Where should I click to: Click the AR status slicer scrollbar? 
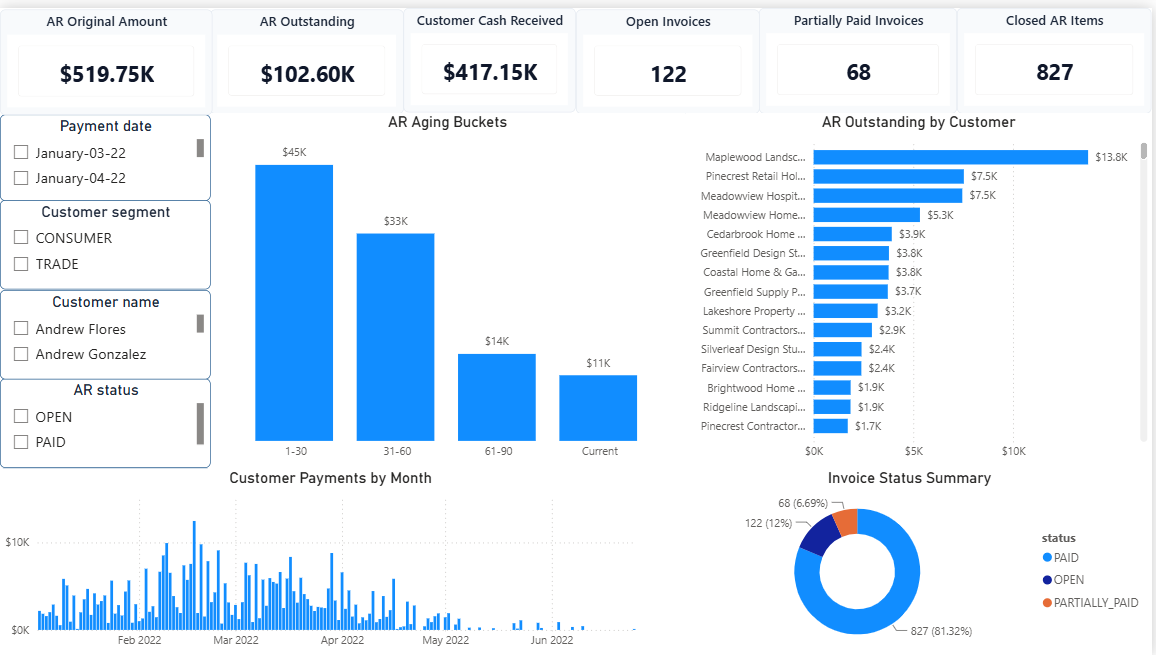point(200,423)
